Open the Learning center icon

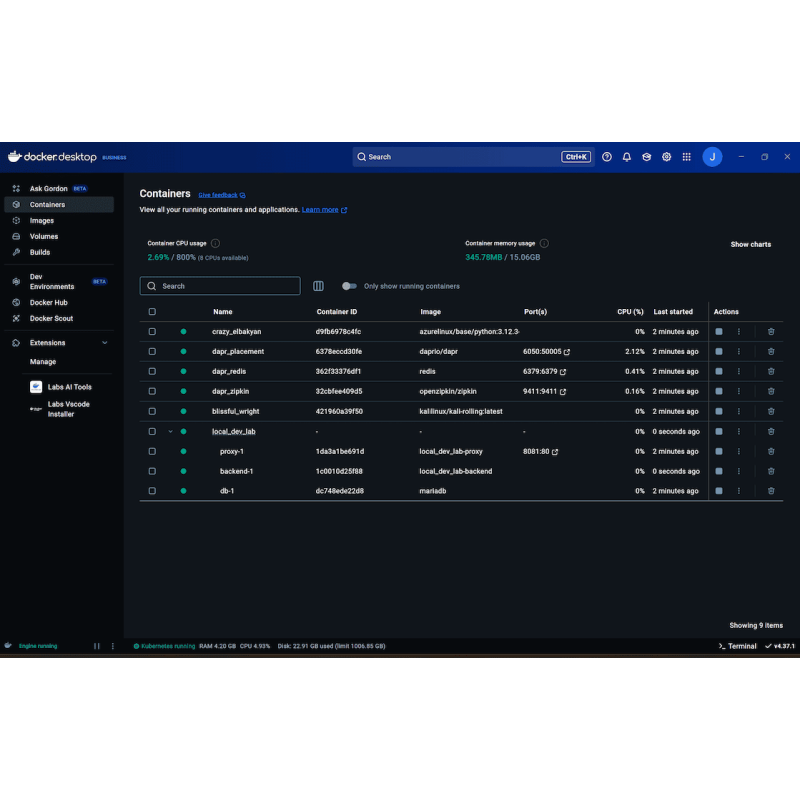point(646,157)
